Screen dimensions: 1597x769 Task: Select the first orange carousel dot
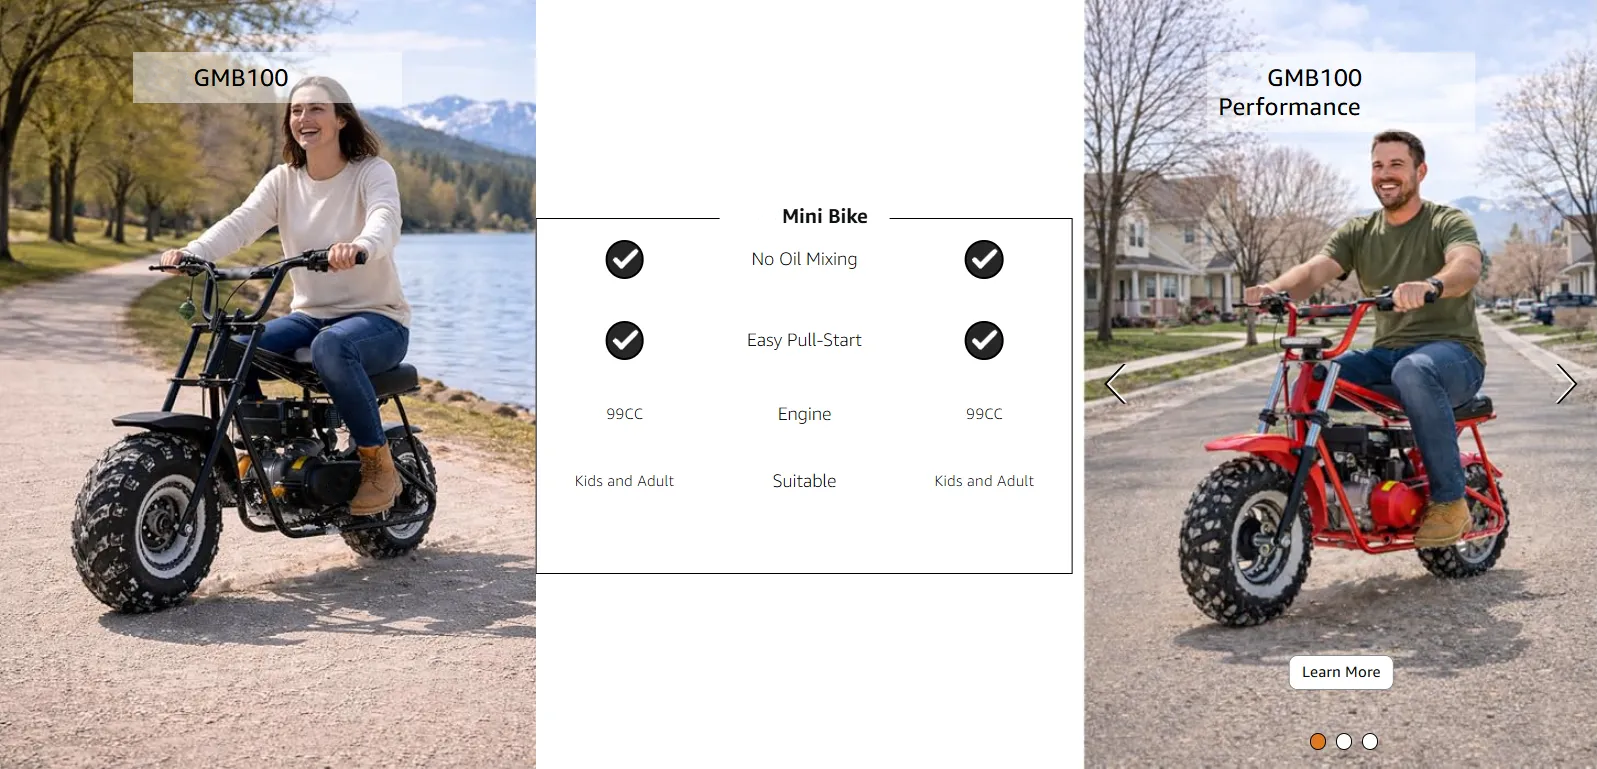pos(1318,741)
